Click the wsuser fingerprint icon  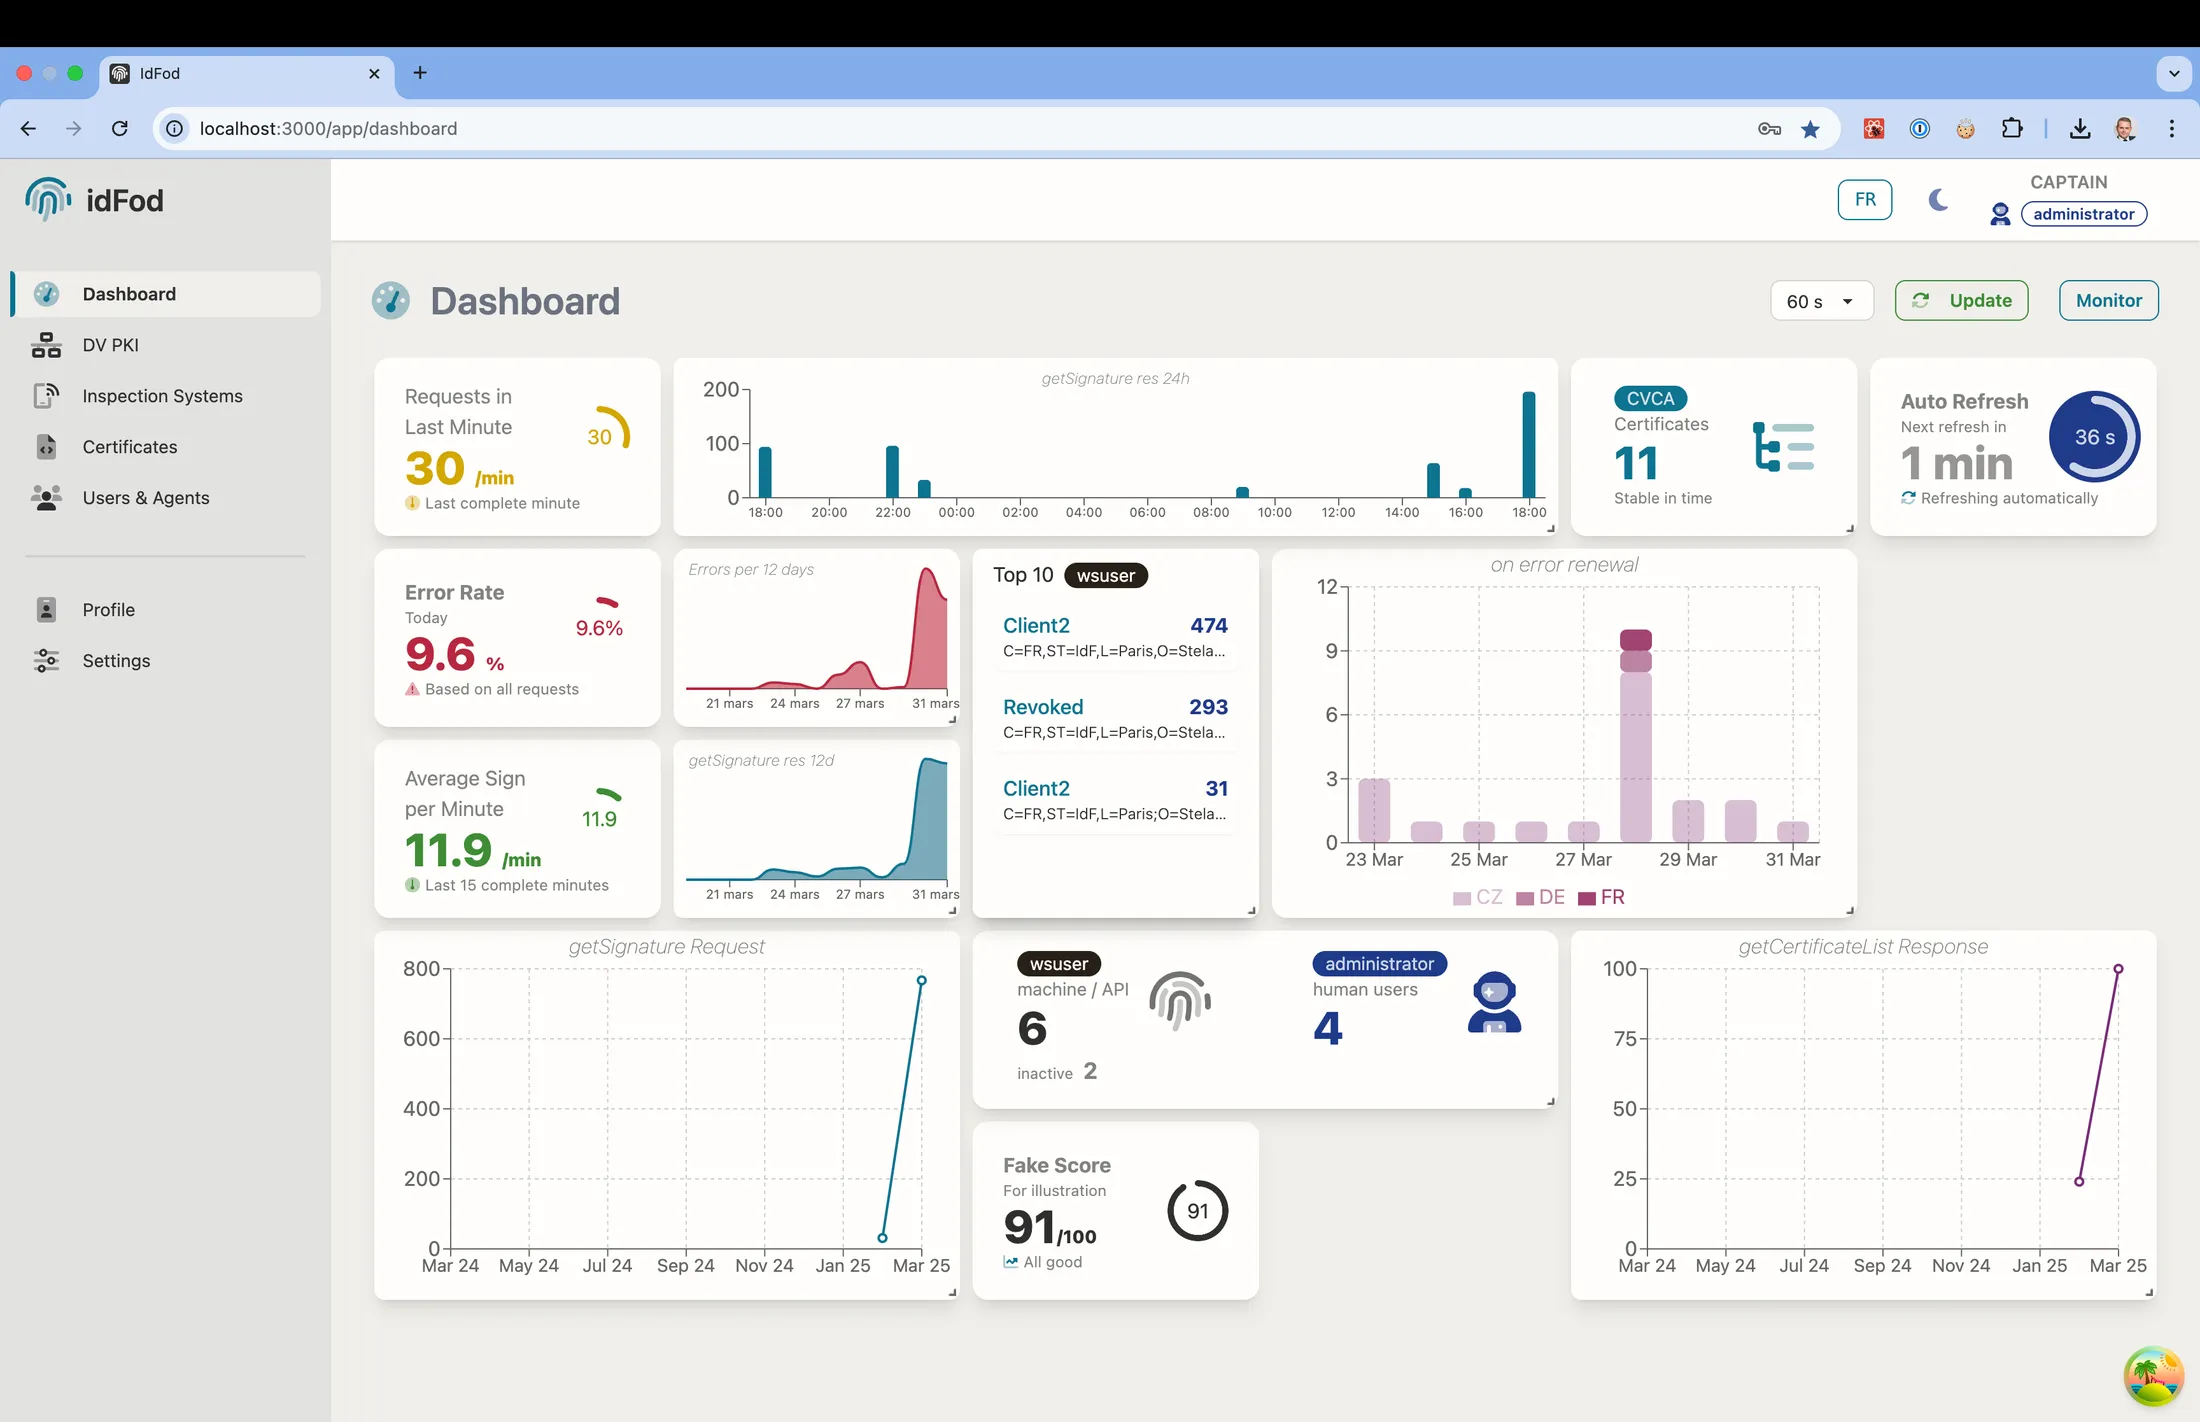pos(1180,1000)
